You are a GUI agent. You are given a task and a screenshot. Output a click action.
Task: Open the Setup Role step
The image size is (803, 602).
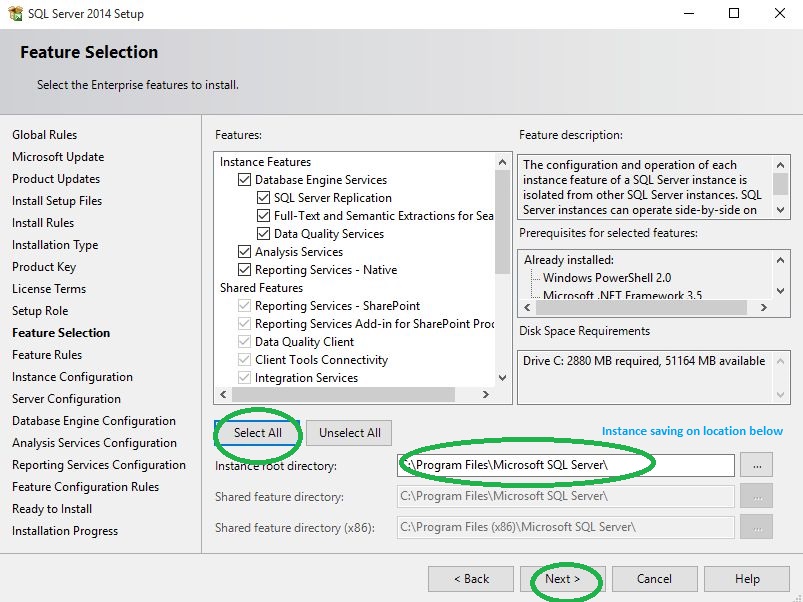coord(40,311)
